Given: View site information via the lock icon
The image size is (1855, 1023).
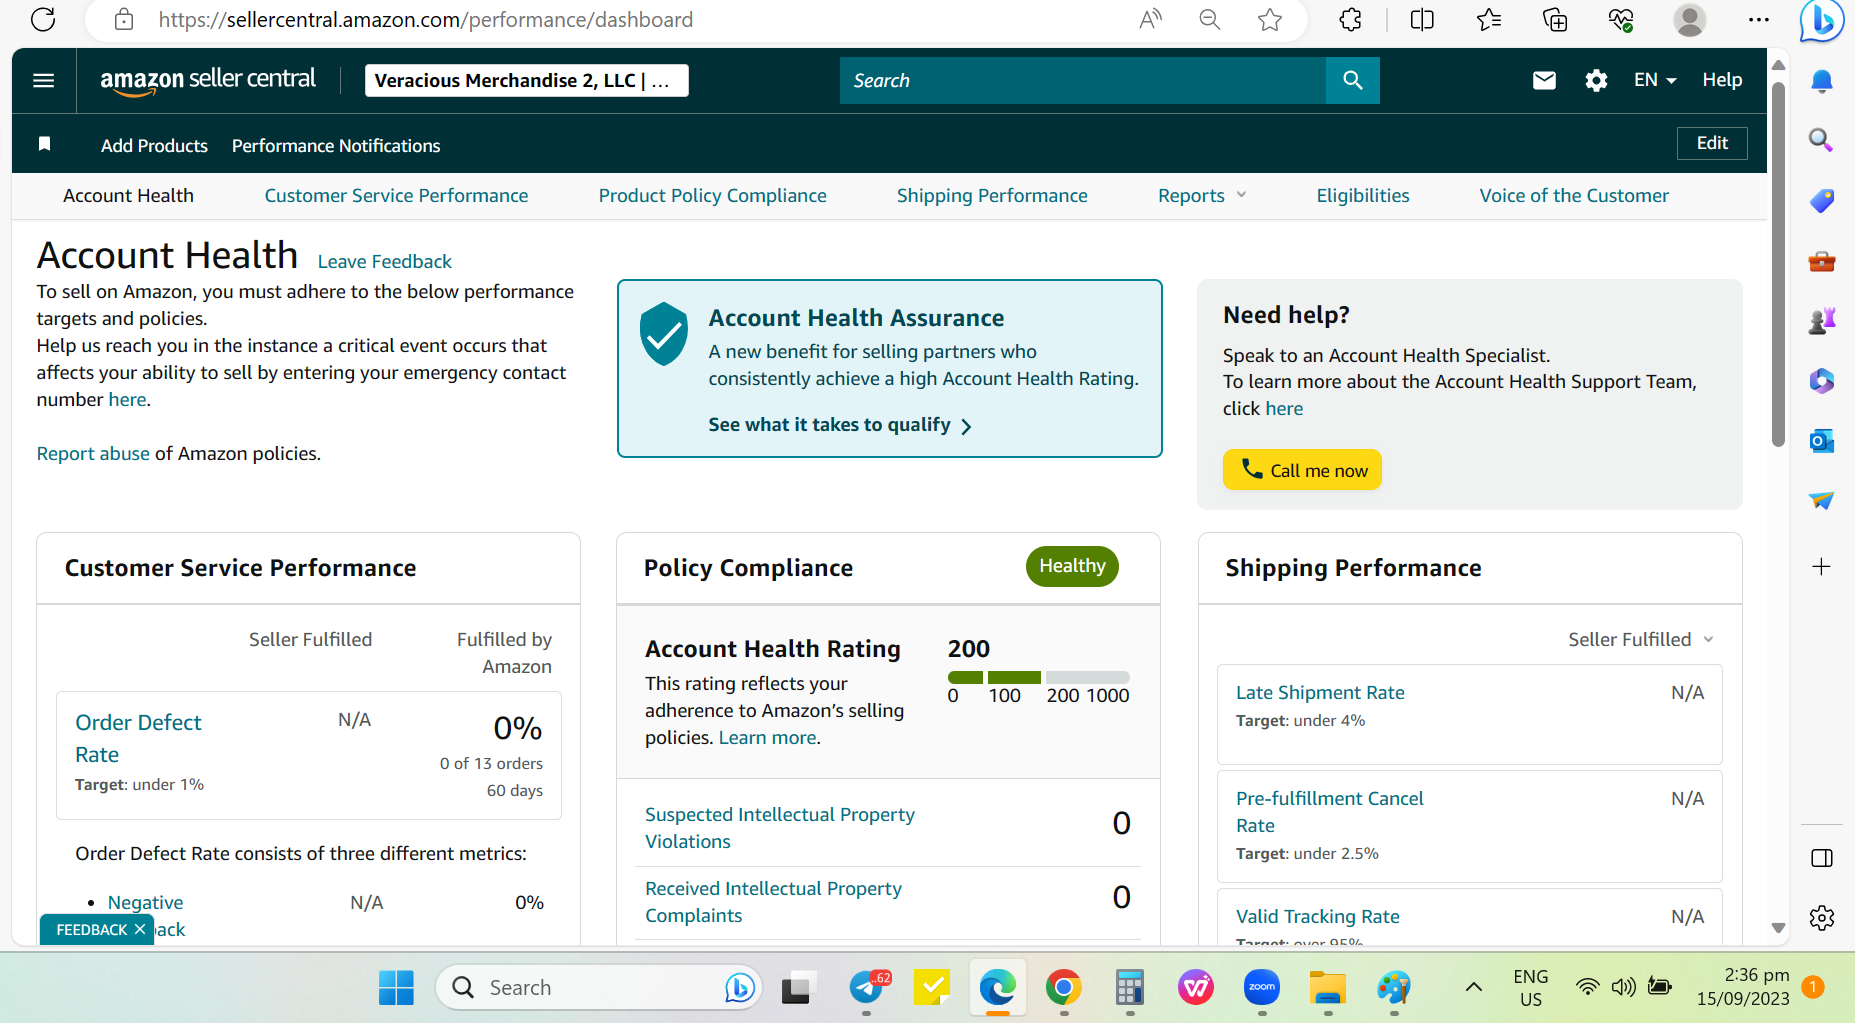Looking at the screenshot, I should 124,19.
